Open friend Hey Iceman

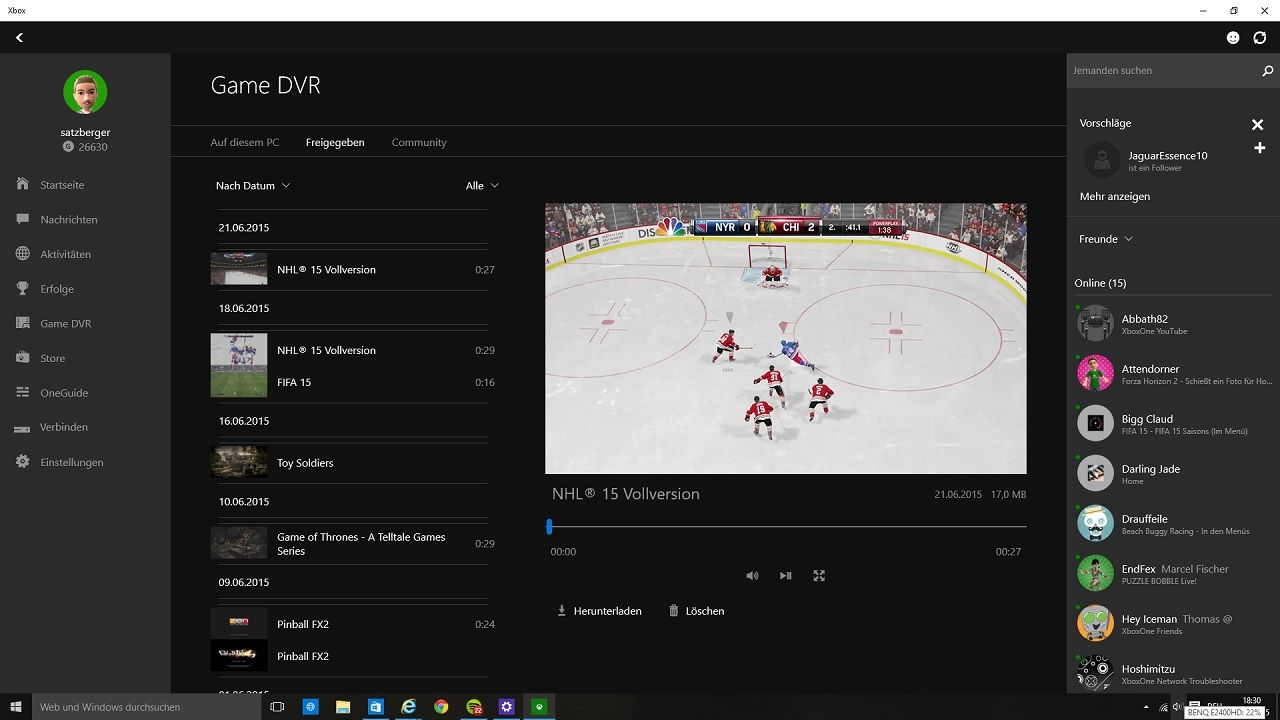coord(1173,624)
